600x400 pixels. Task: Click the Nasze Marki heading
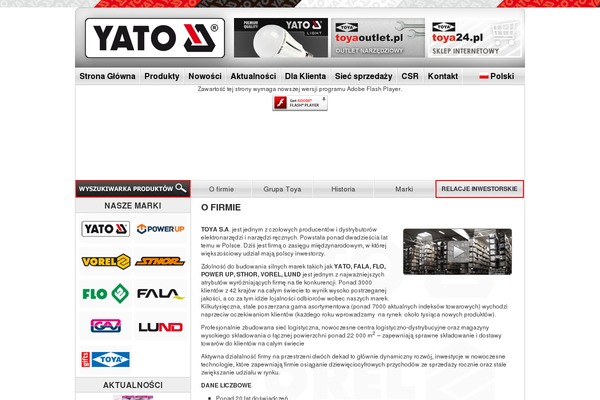133,206
